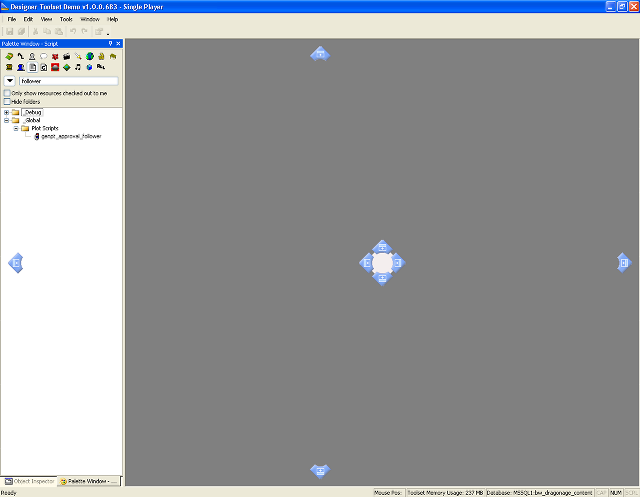
Task: Switch to the Object Inspector tab
Action: (x=29, y=482)
